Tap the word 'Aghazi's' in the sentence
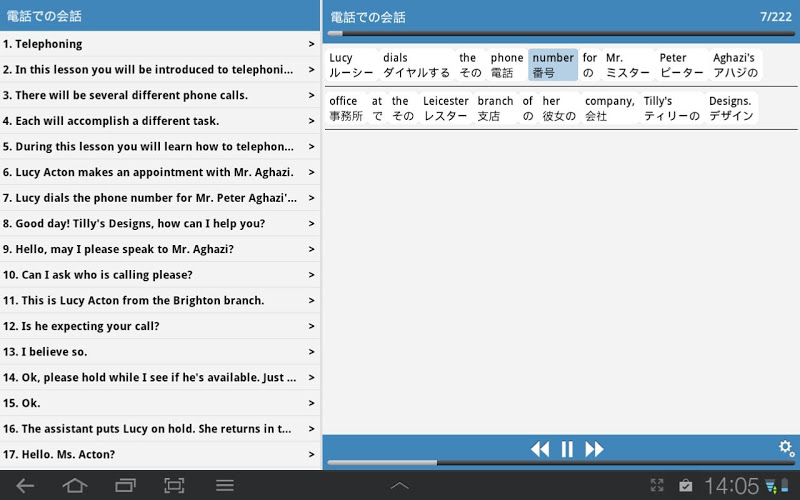The height and width of the screenshot is (500, 800). (x=735, y=65)
